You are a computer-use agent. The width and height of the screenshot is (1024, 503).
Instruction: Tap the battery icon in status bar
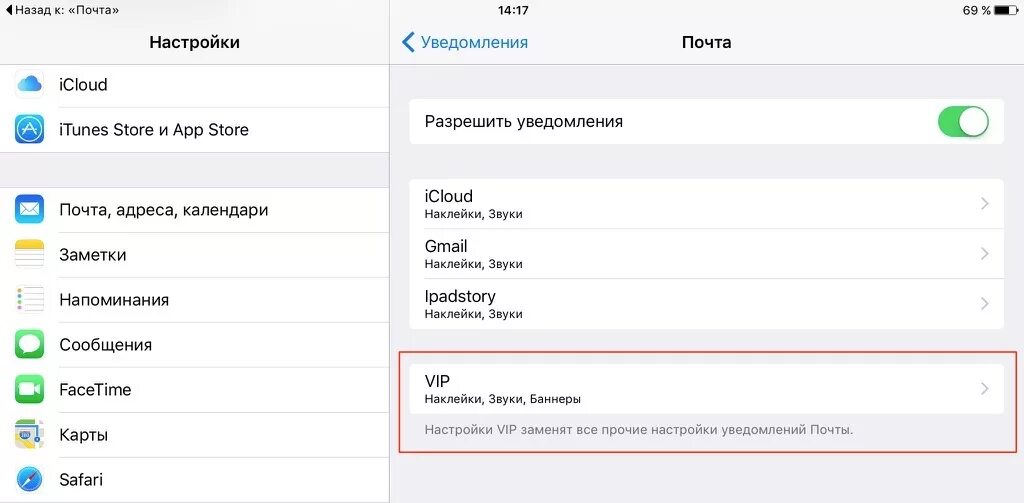(x=1007, y=10)
